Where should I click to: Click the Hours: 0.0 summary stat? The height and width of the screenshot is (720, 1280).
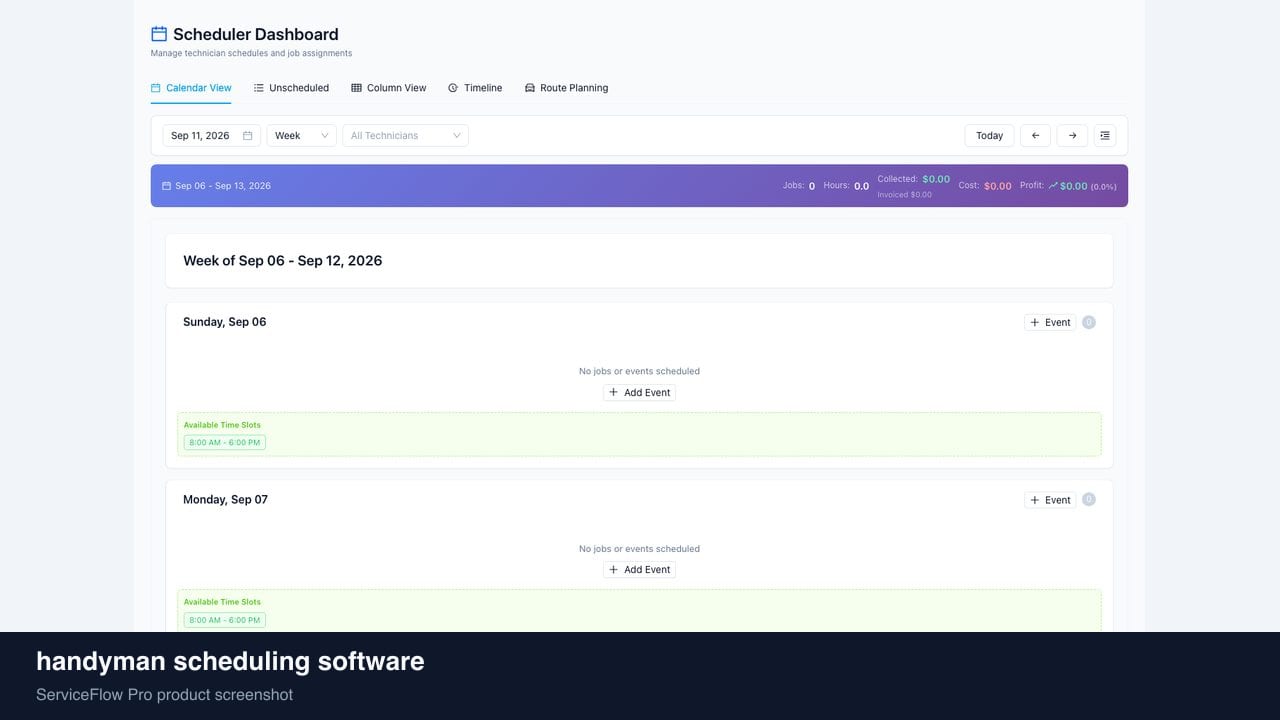tap(846, 186)
